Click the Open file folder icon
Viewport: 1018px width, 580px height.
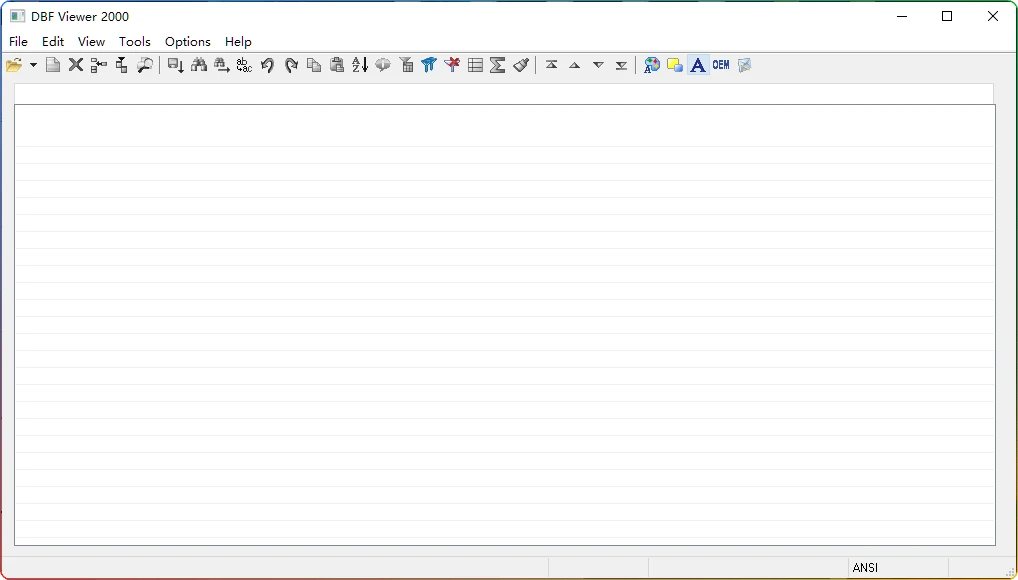[x=14, y=65]
